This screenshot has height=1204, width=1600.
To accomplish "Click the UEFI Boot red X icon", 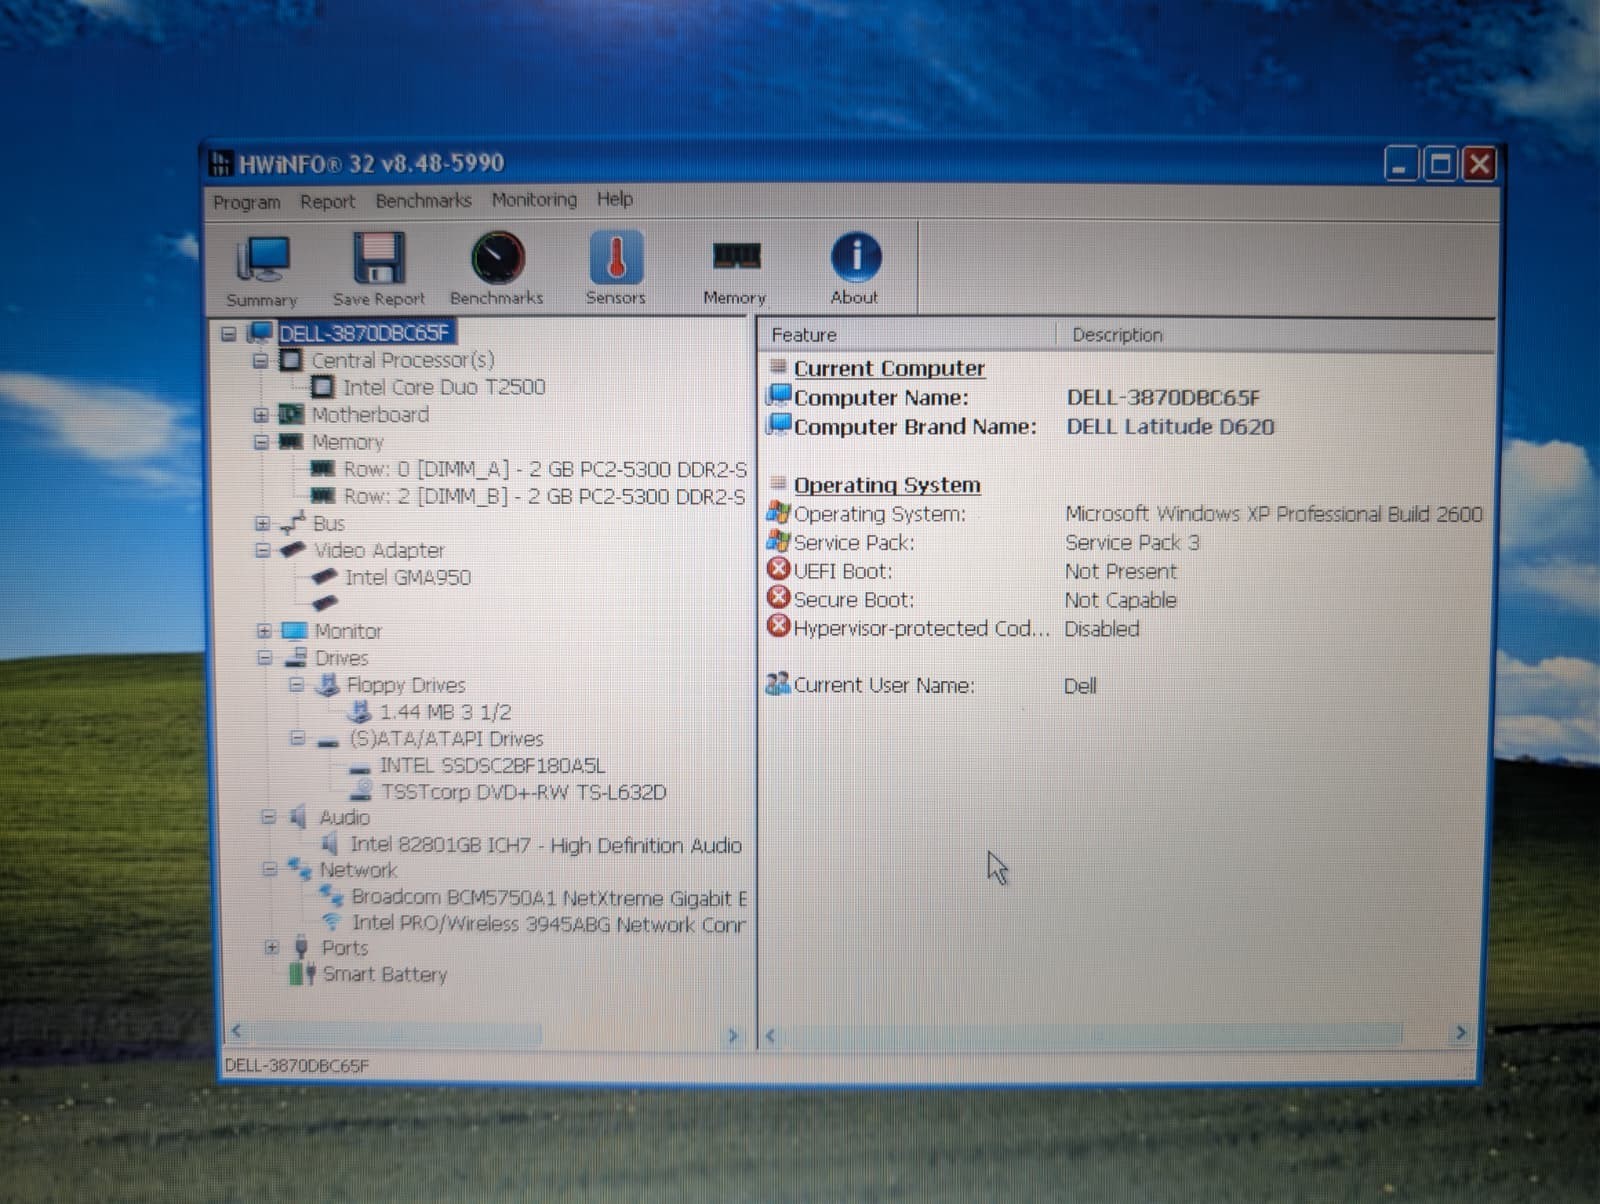I will click(x=778, y=569).
